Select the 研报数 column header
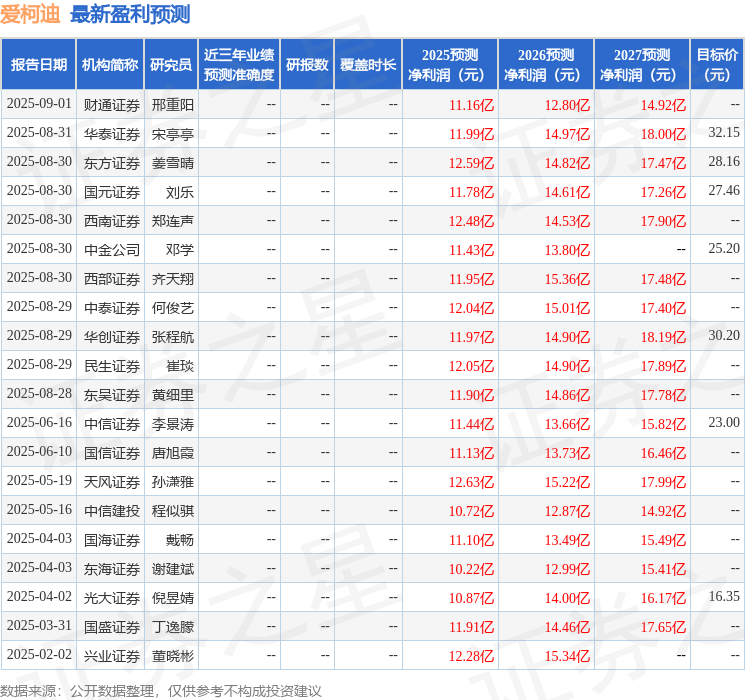The image size is (745, 700). pos(307,64)
